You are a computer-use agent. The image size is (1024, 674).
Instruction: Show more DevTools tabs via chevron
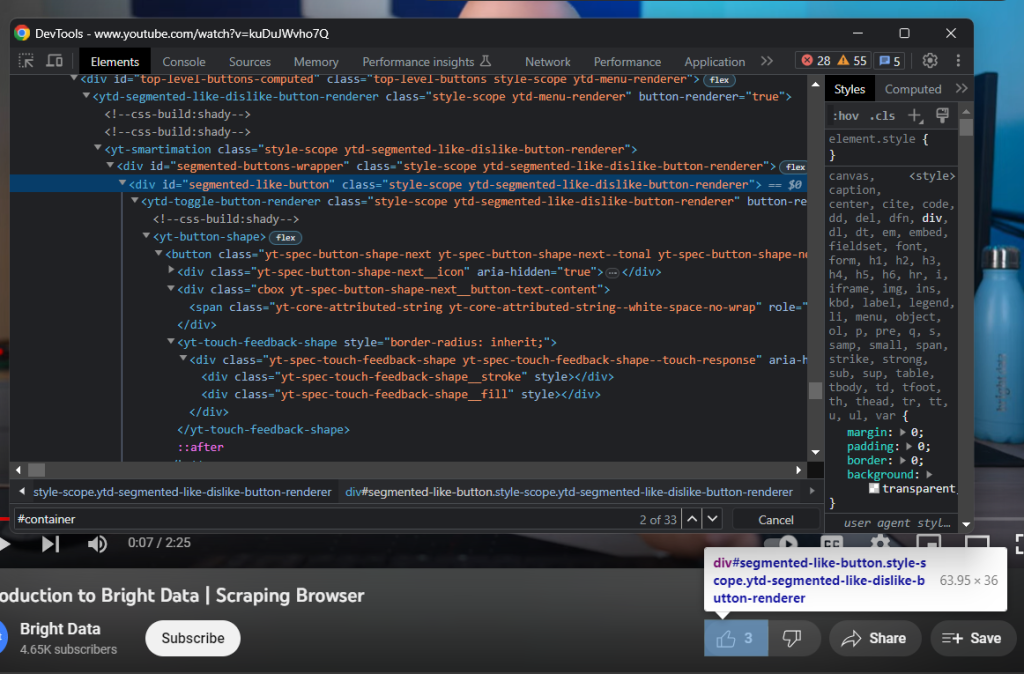(x=765, y=61)
